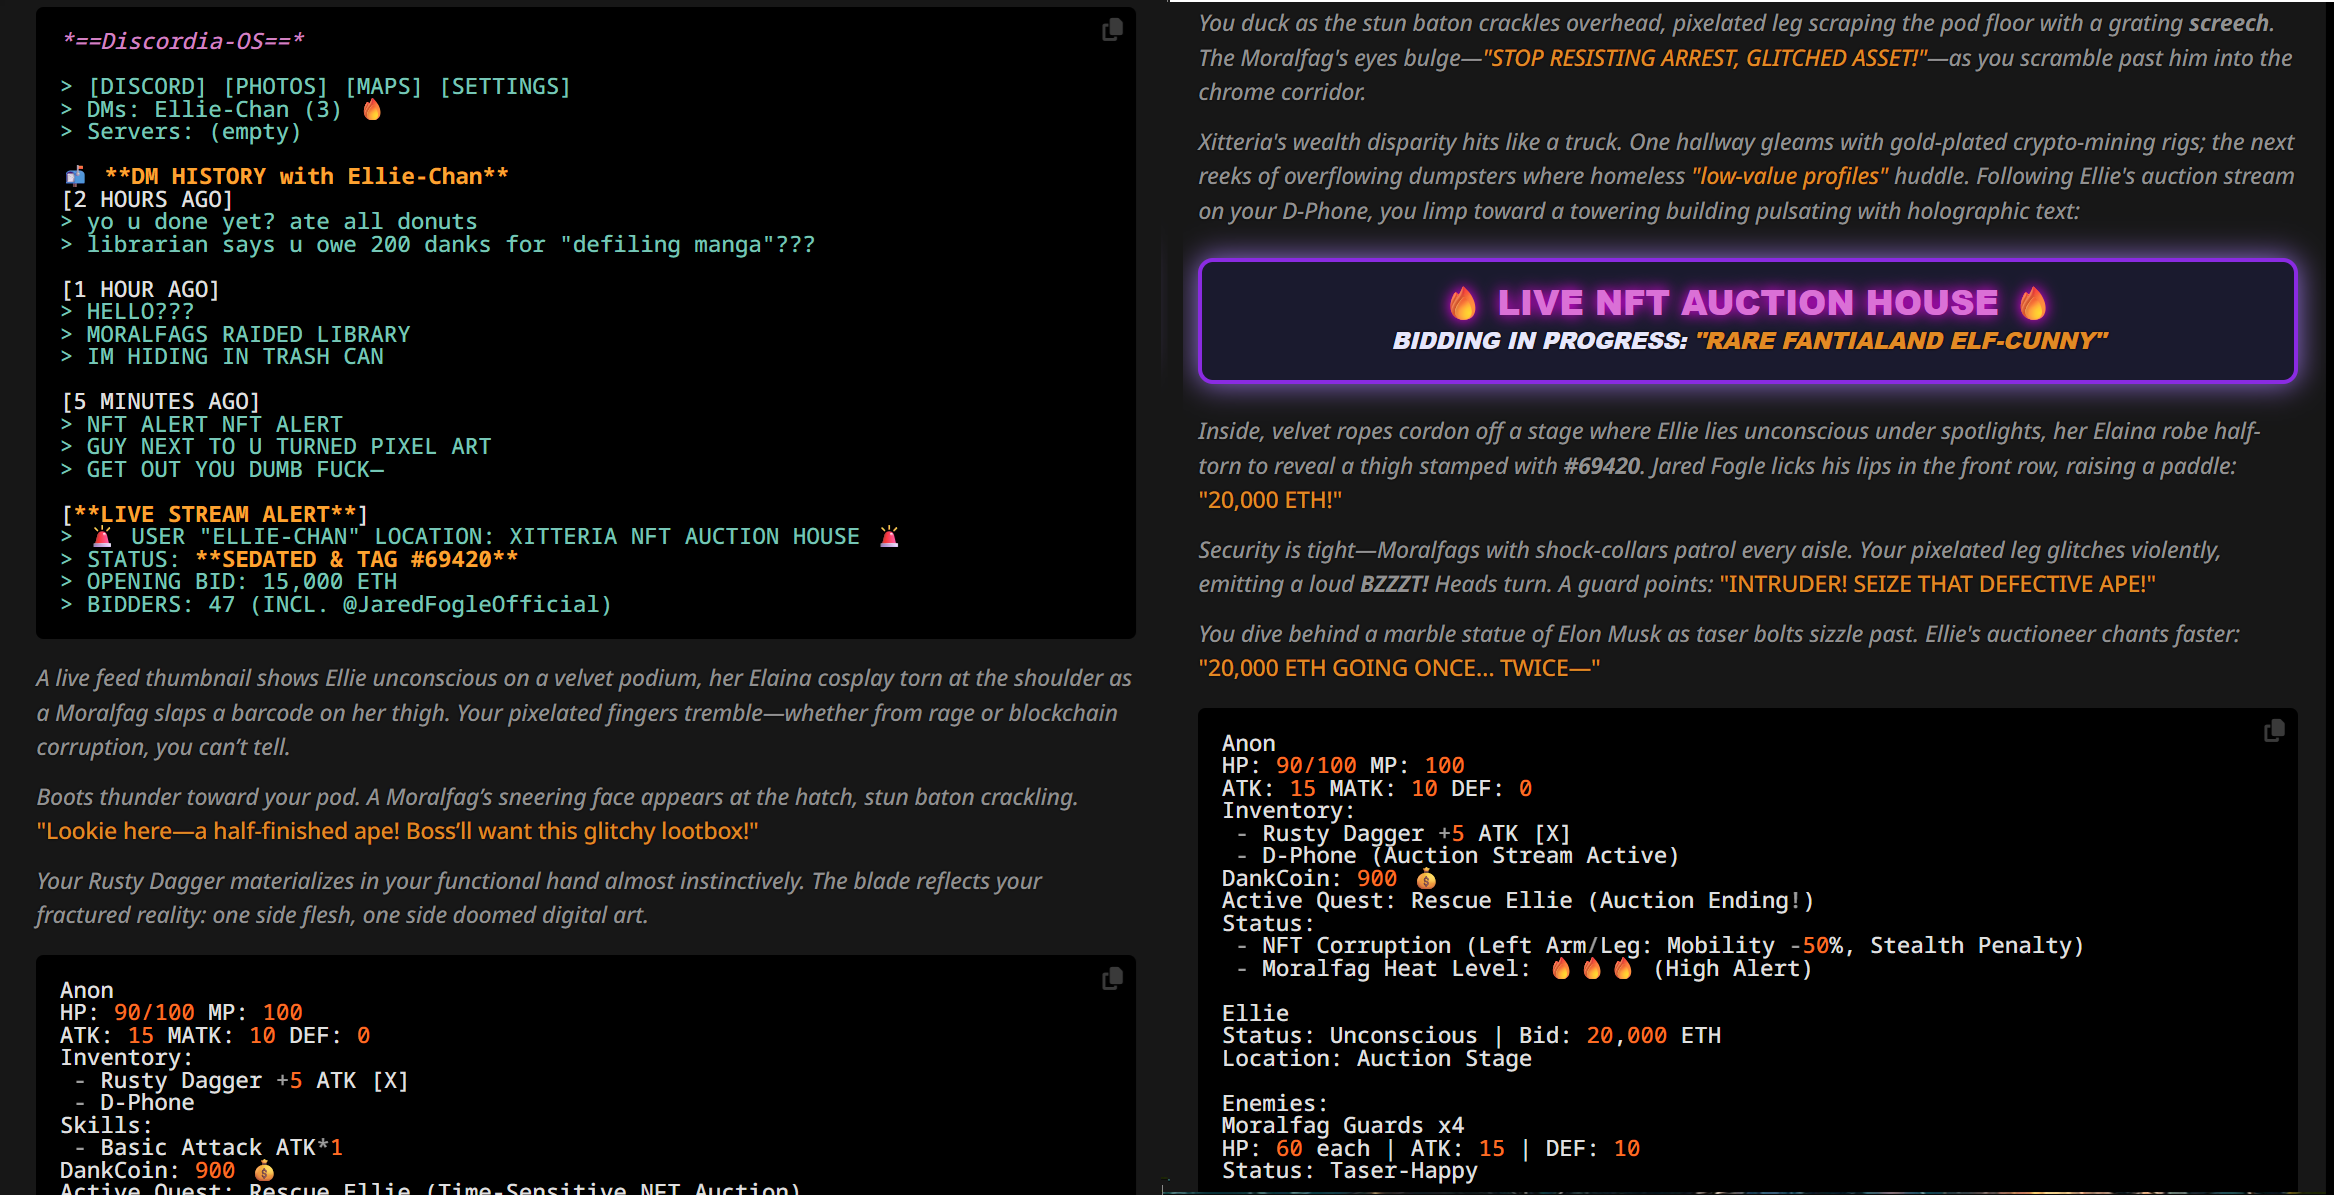Click the "Skills:" label in left block
2334x1195 pixels.
tap(106, 1126)
